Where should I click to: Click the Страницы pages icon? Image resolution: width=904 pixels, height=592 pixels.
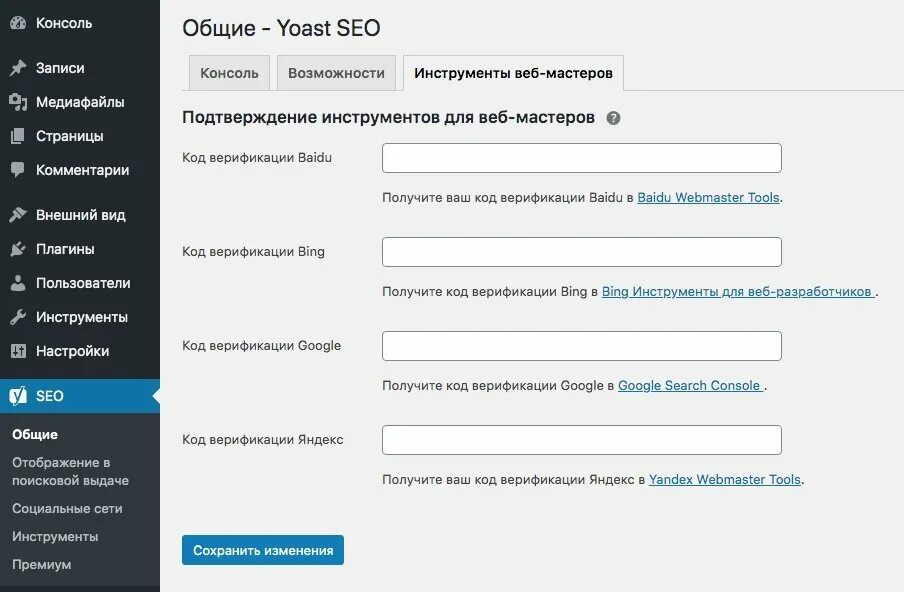click(x=18, y=136)
